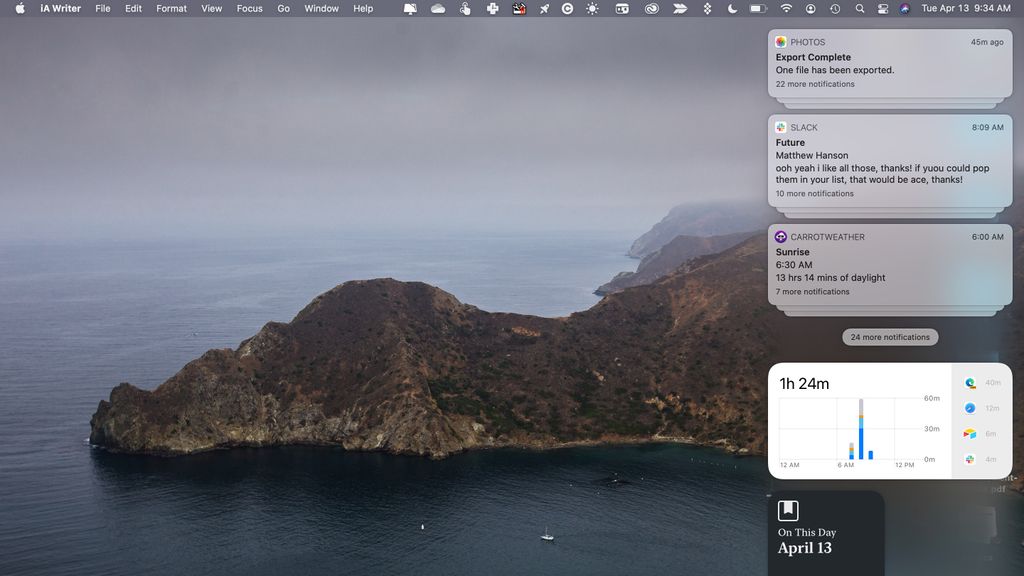The height and width of the screenshot is (576, 1024).
Task: Click the 24 more notifications button
Action: 888,337
